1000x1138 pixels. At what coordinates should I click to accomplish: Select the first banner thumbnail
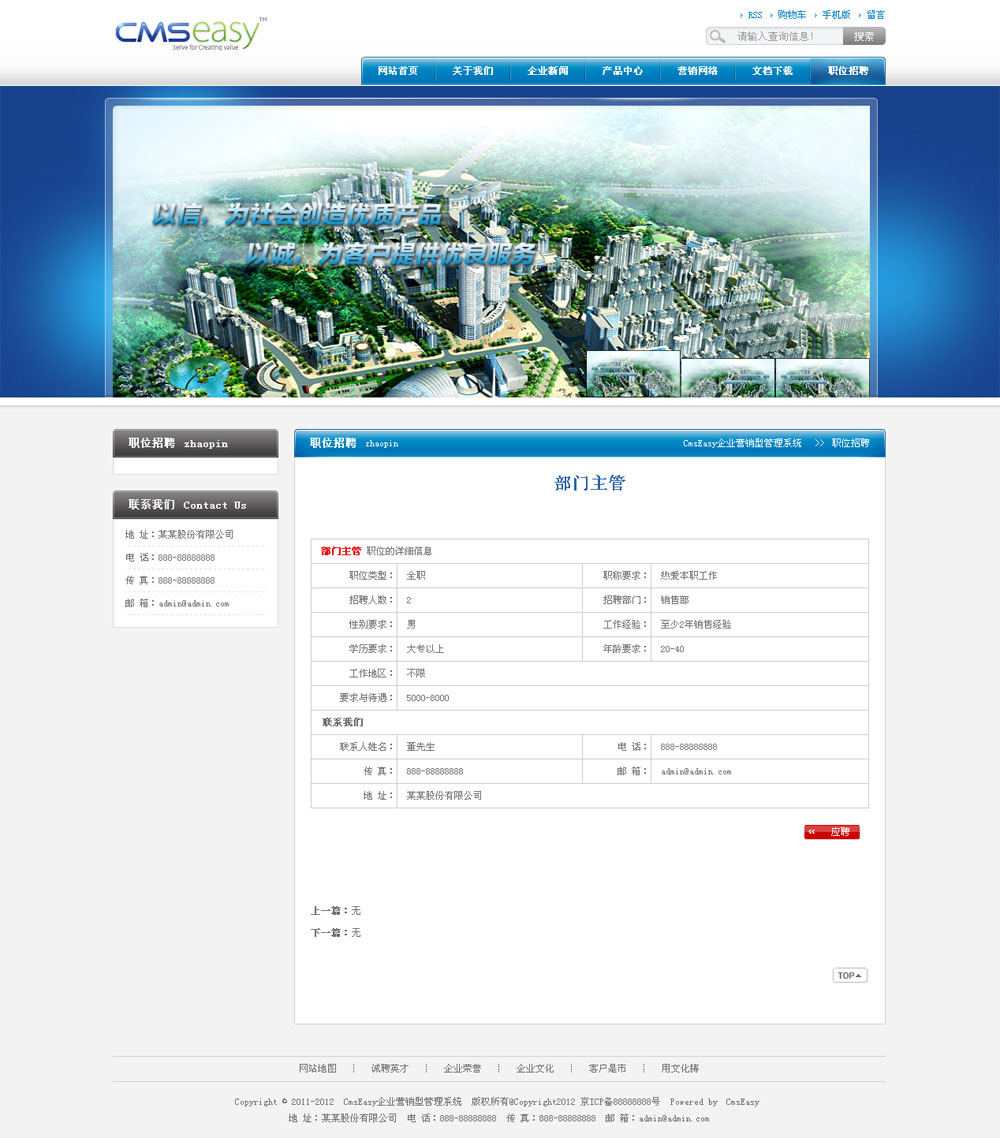point(633,376)
